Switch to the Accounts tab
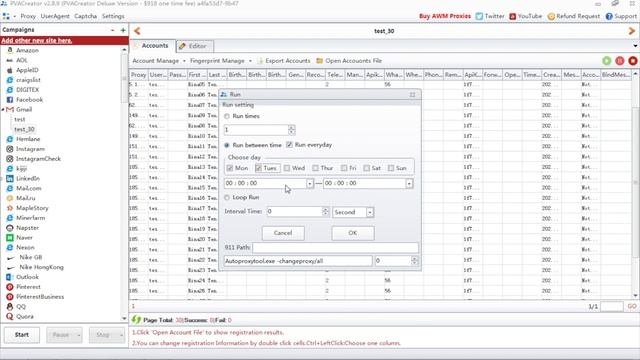 click(153, 46)
